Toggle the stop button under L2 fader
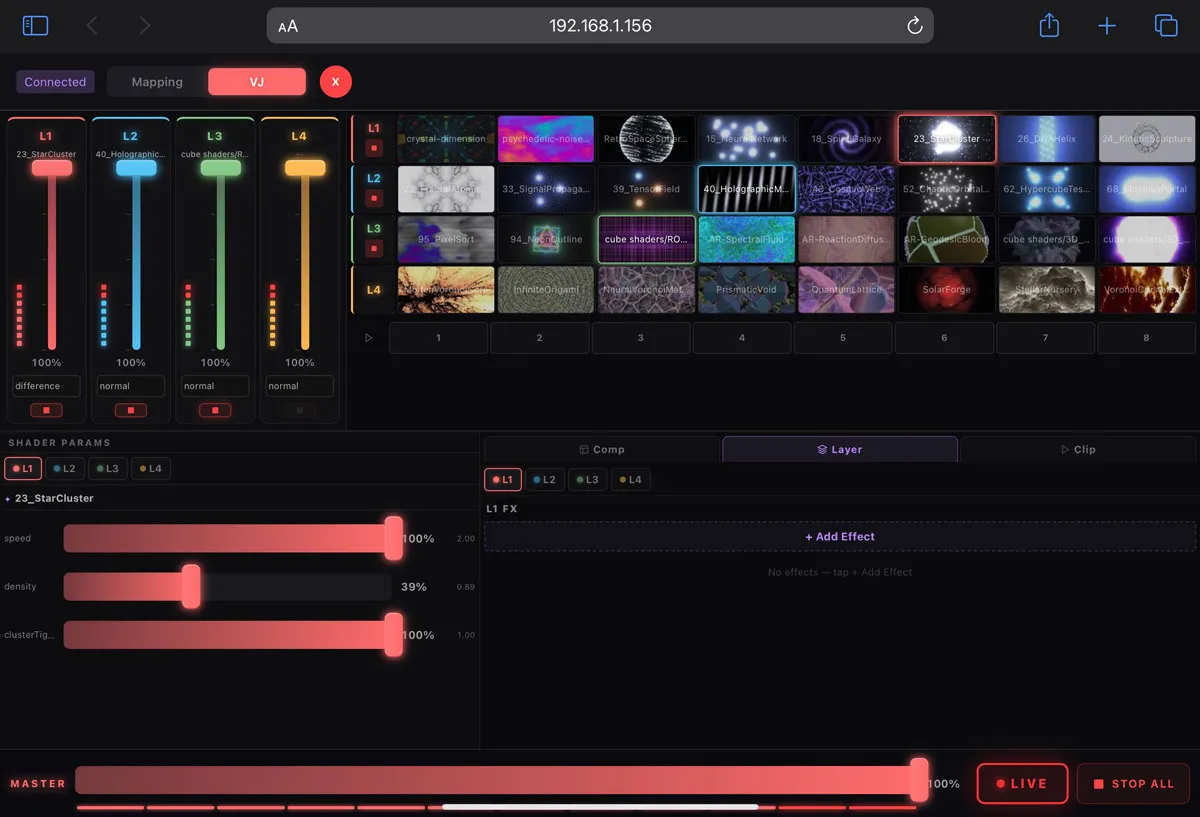Screen dimensions: 1200x817 [131, 410]
